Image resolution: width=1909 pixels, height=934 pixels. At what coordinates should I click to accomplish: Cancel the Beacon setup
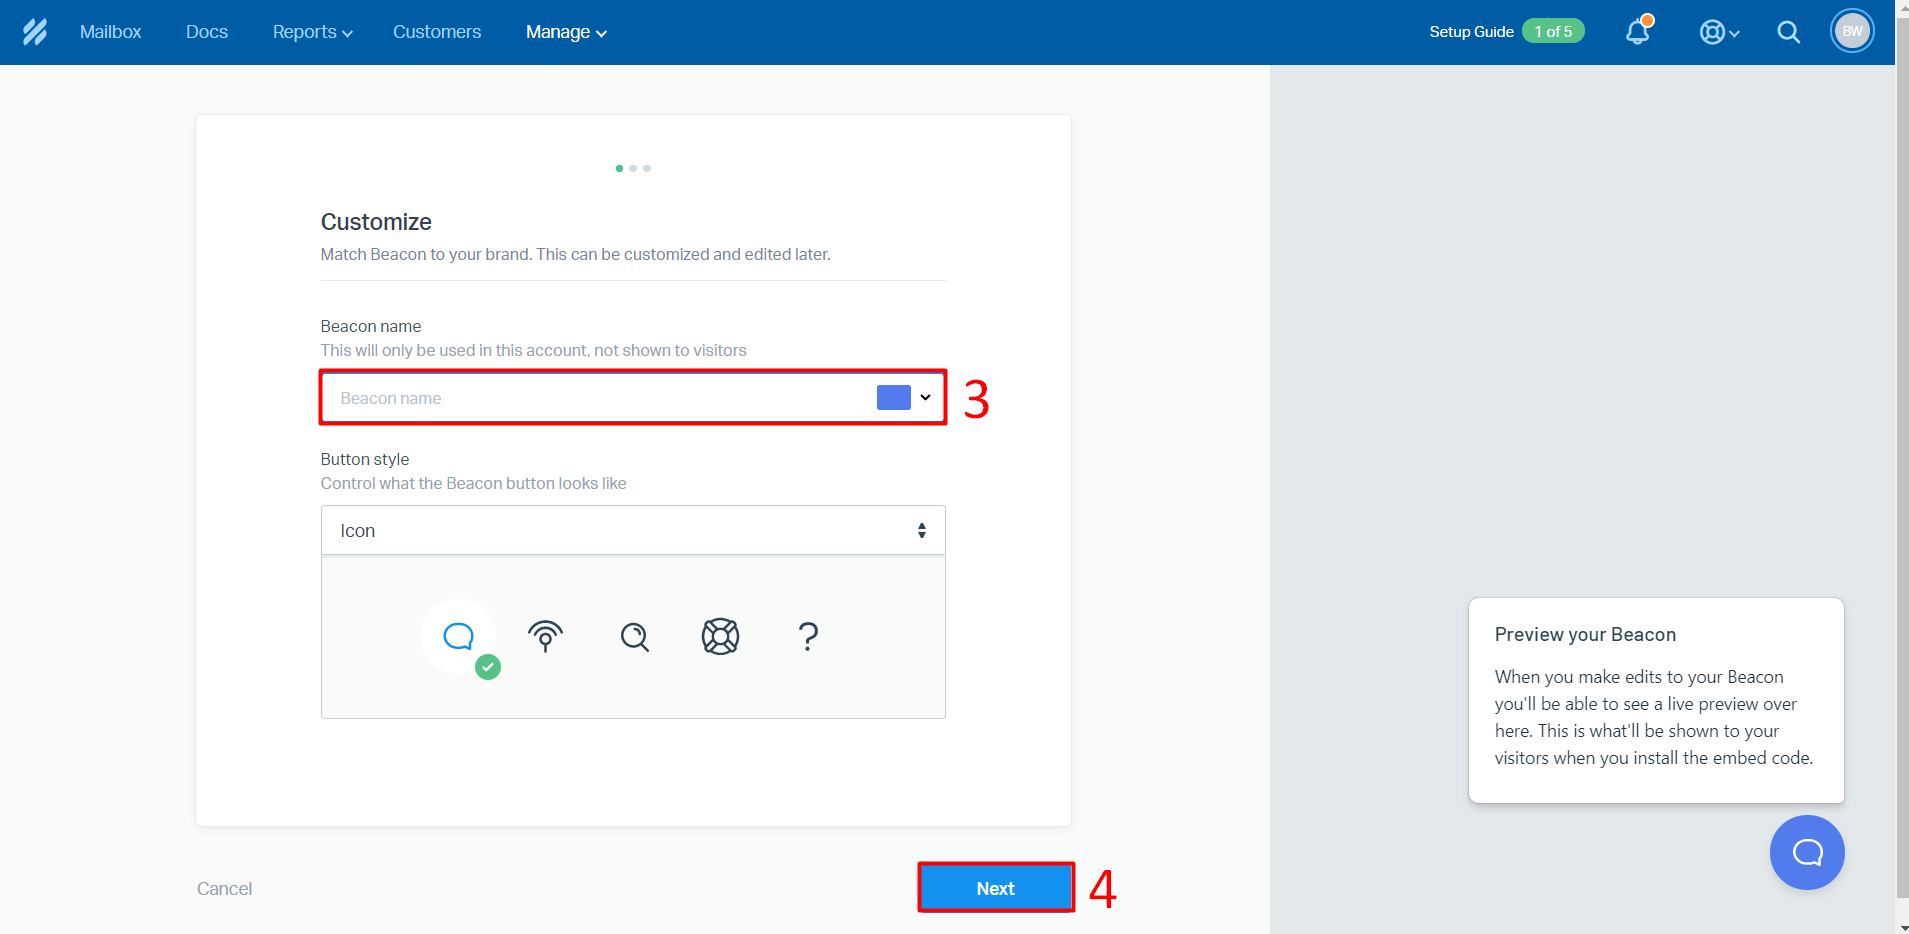click(224, 889)
